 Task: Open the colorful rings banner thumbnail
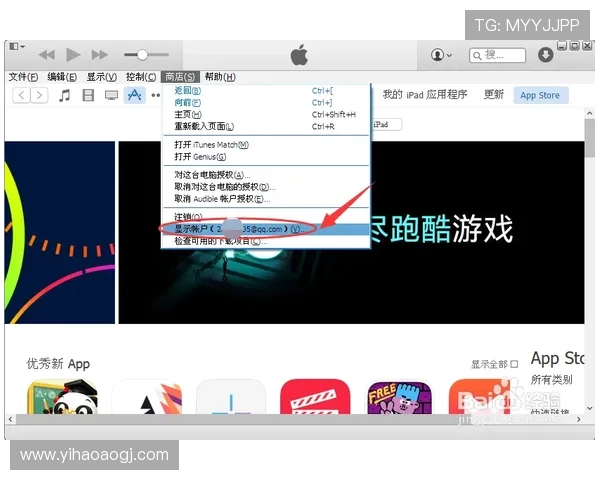point(60,232)
